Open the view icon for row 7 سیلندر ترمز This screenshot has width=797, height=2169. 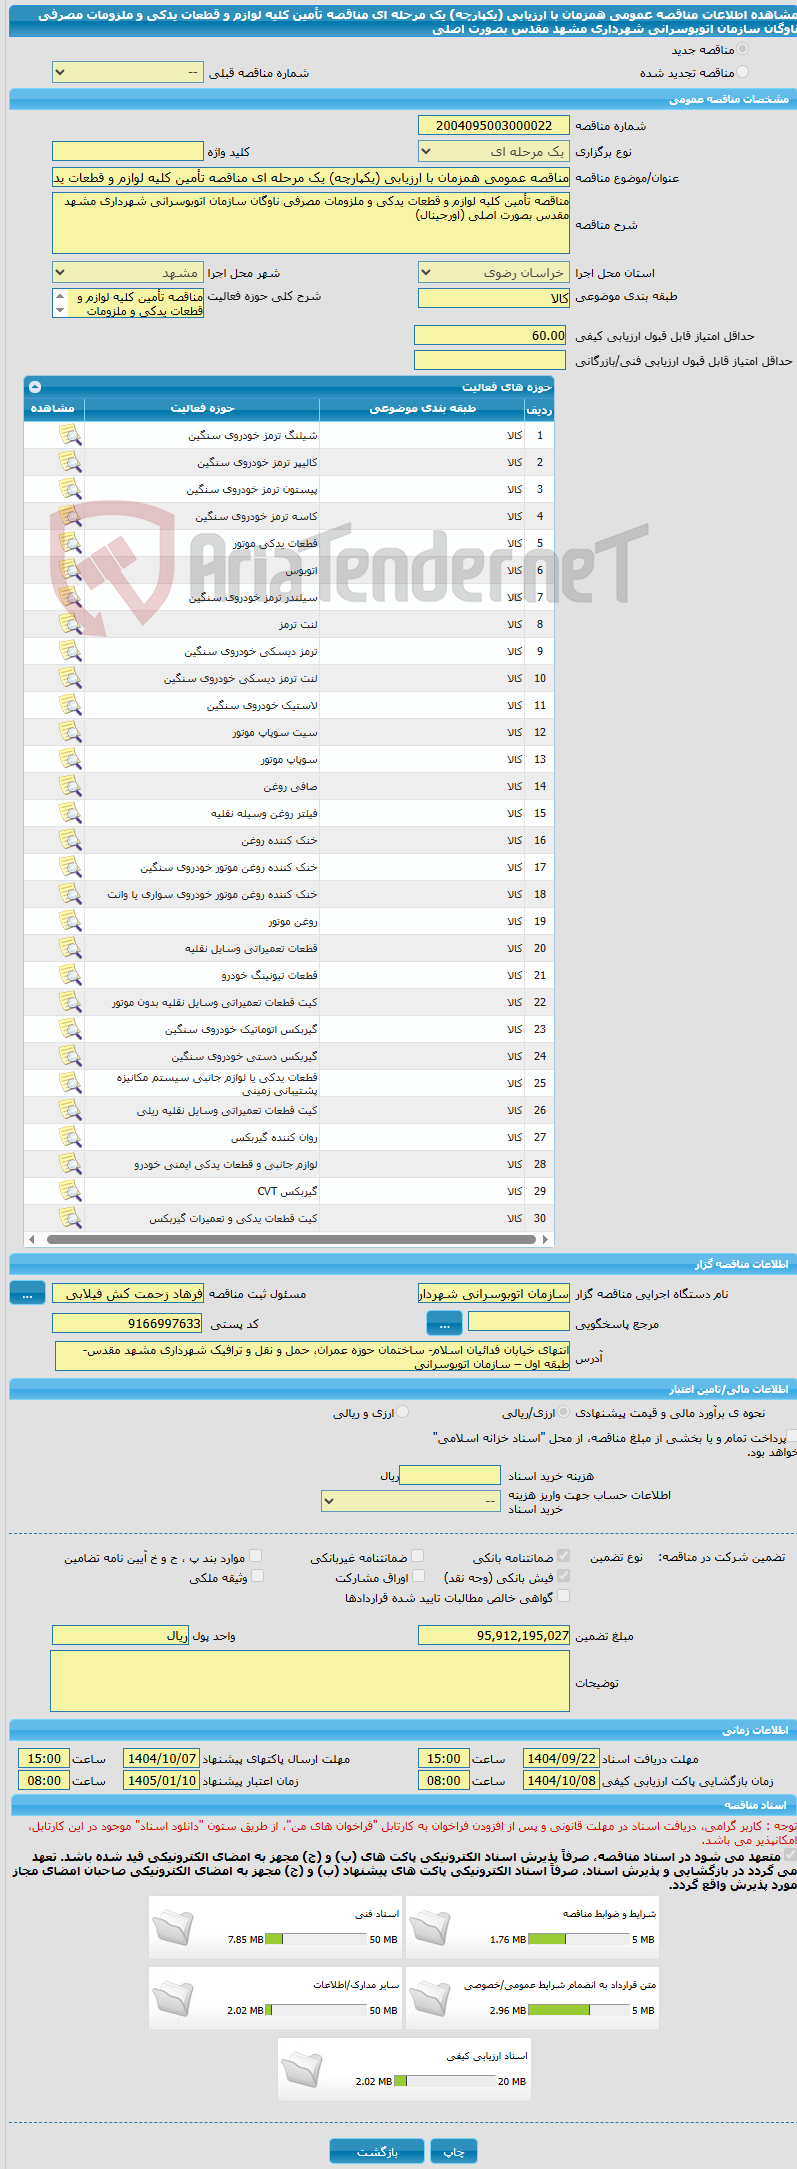click(69, 597)
